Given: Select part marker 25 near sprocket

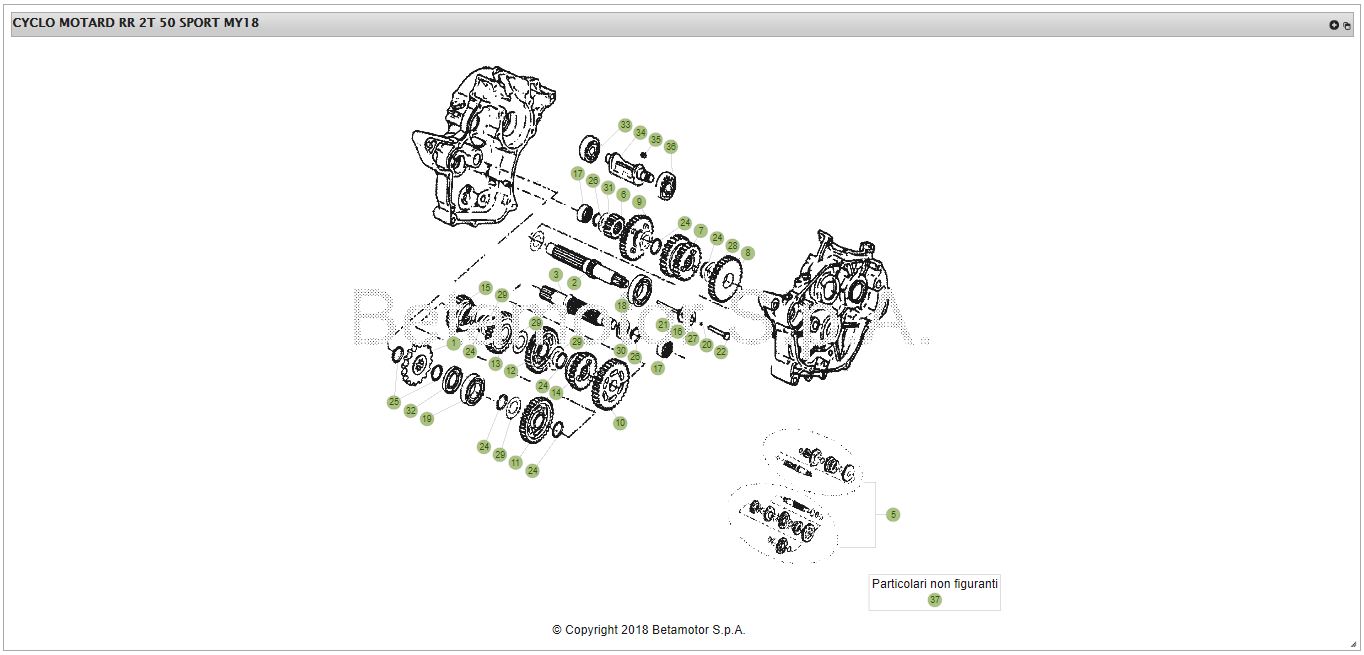Looking at the screenshot, I should click(x=394, y=402).
